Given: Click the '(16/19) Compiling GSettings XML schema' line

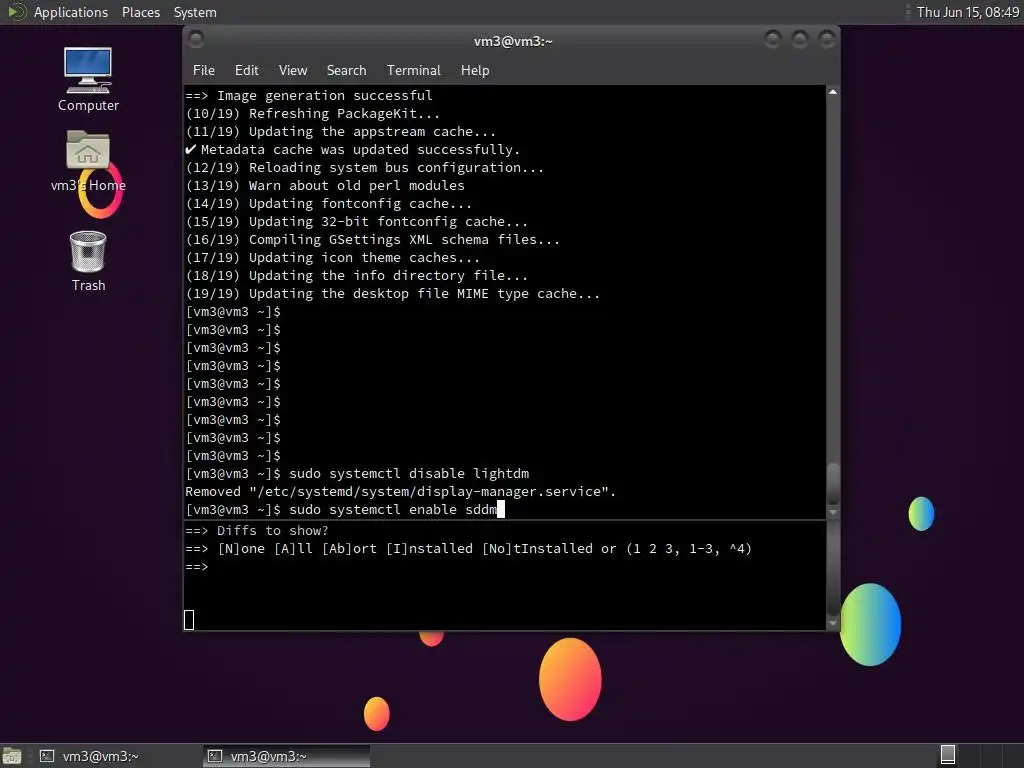Looking at the screenshot, I should [372, 240].
